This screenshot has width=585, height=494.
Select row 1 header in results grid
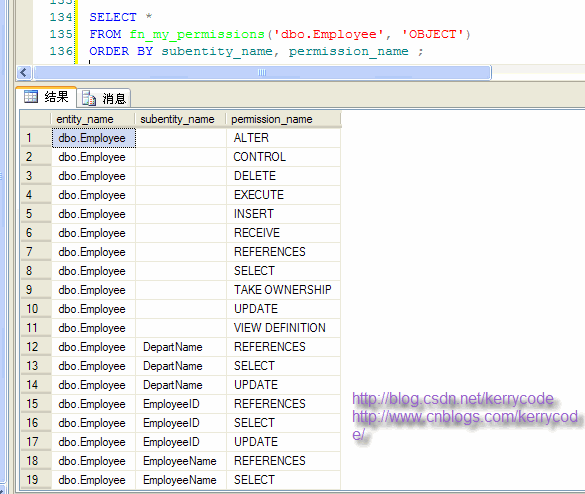36,138
